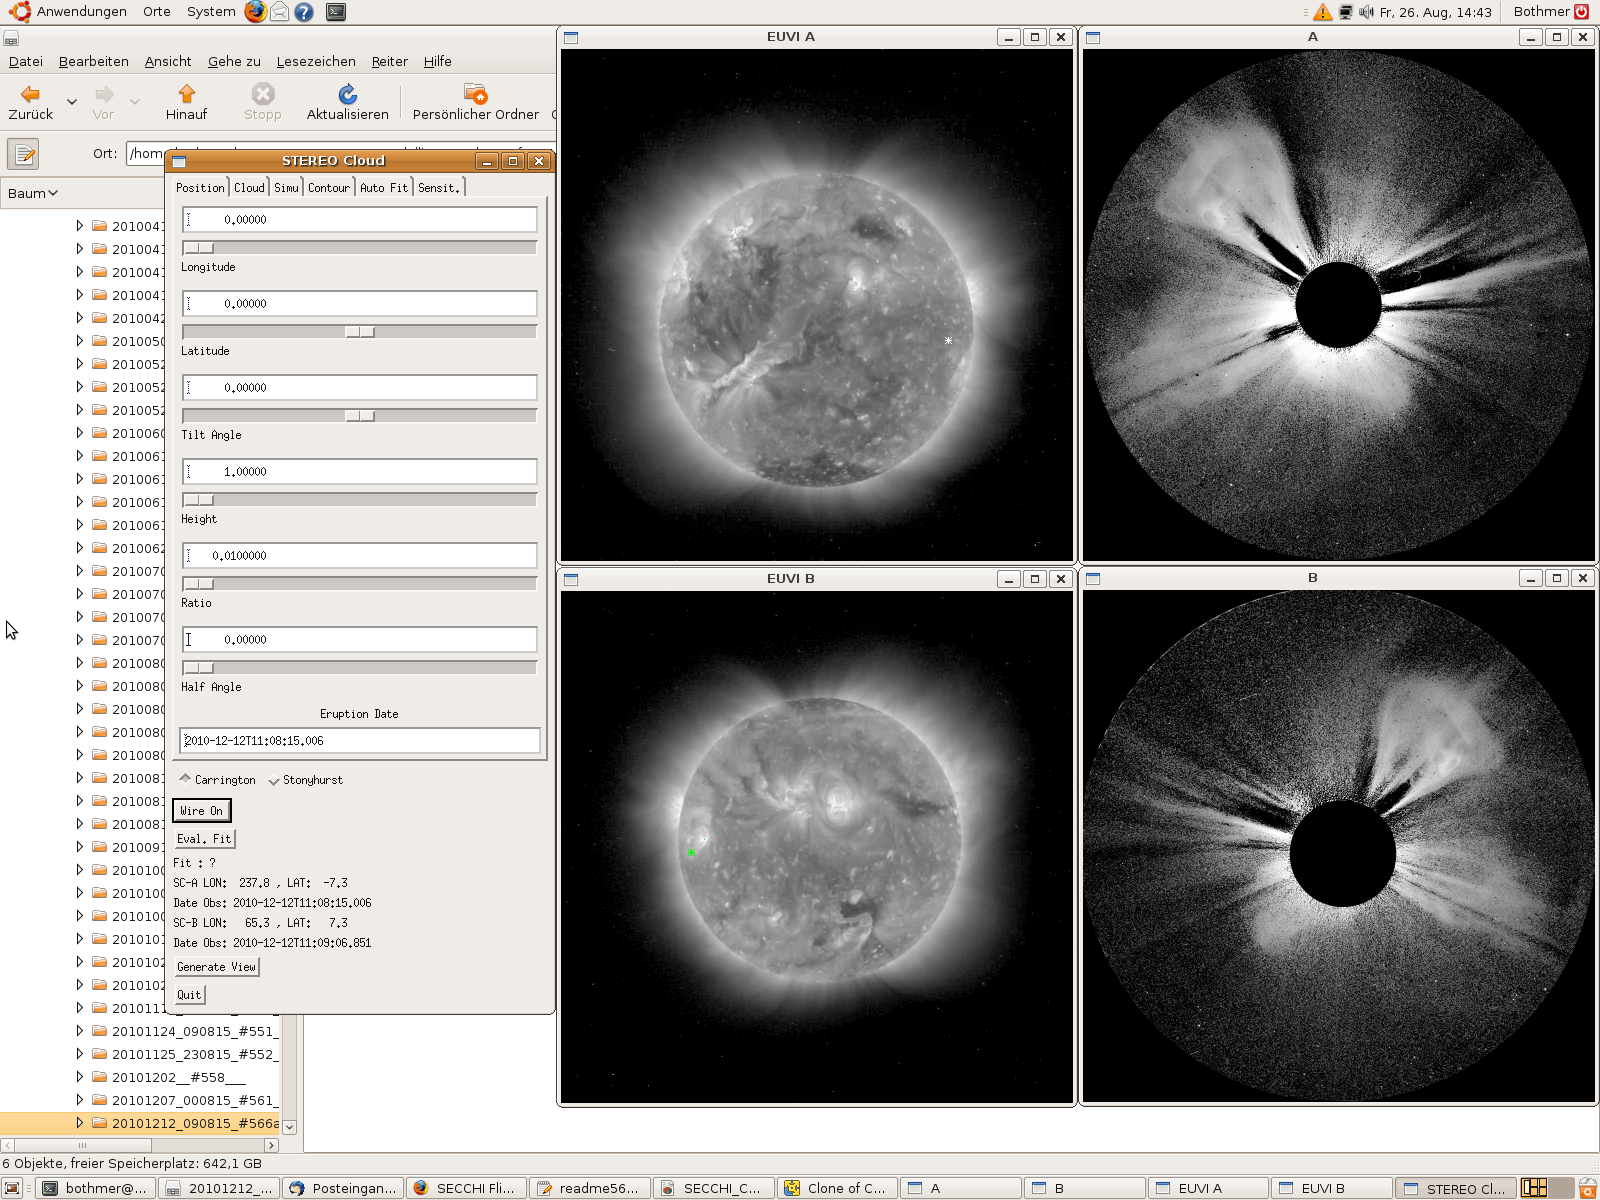Click the show desktop icon in bottom panel
Image resolution: width=1600 pixels, height=1200 pixels.
tap(12, 1188)
